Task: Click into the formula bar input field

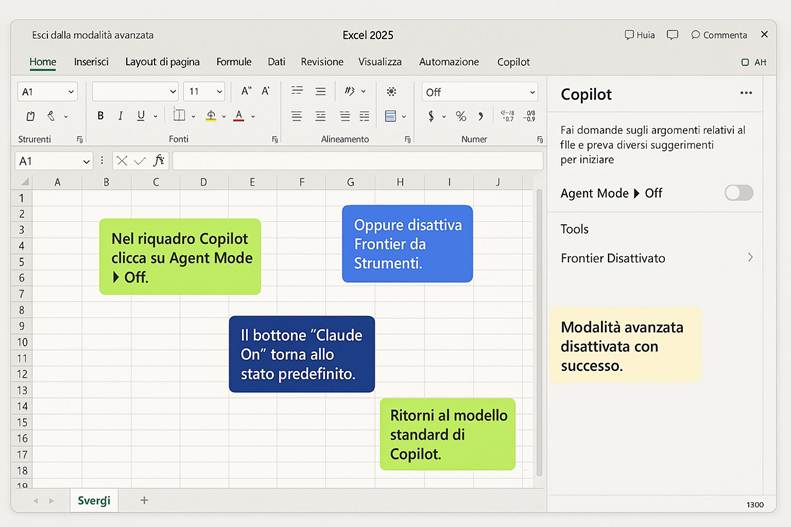Action: (357, 161)
